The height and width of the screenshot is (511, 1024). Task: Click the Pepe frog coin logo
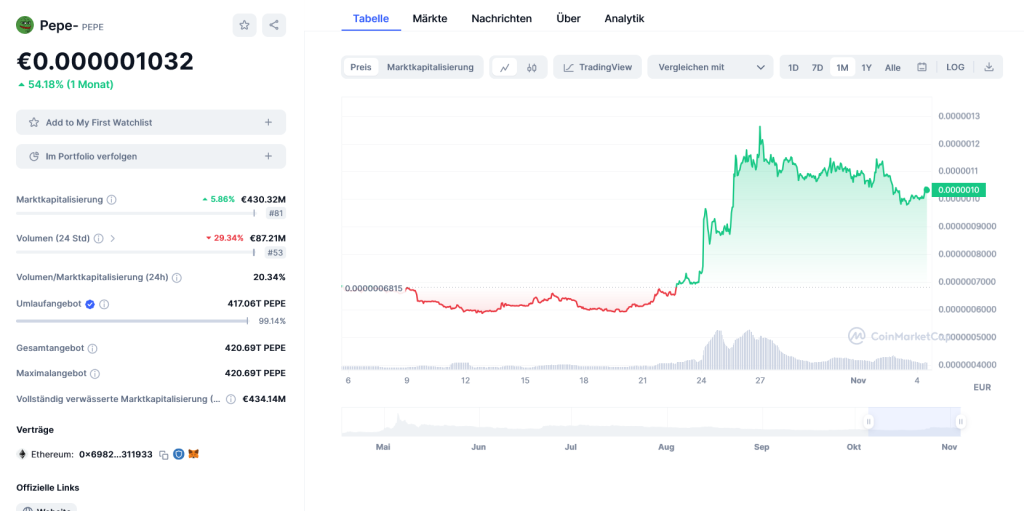(x=25, y=25)
